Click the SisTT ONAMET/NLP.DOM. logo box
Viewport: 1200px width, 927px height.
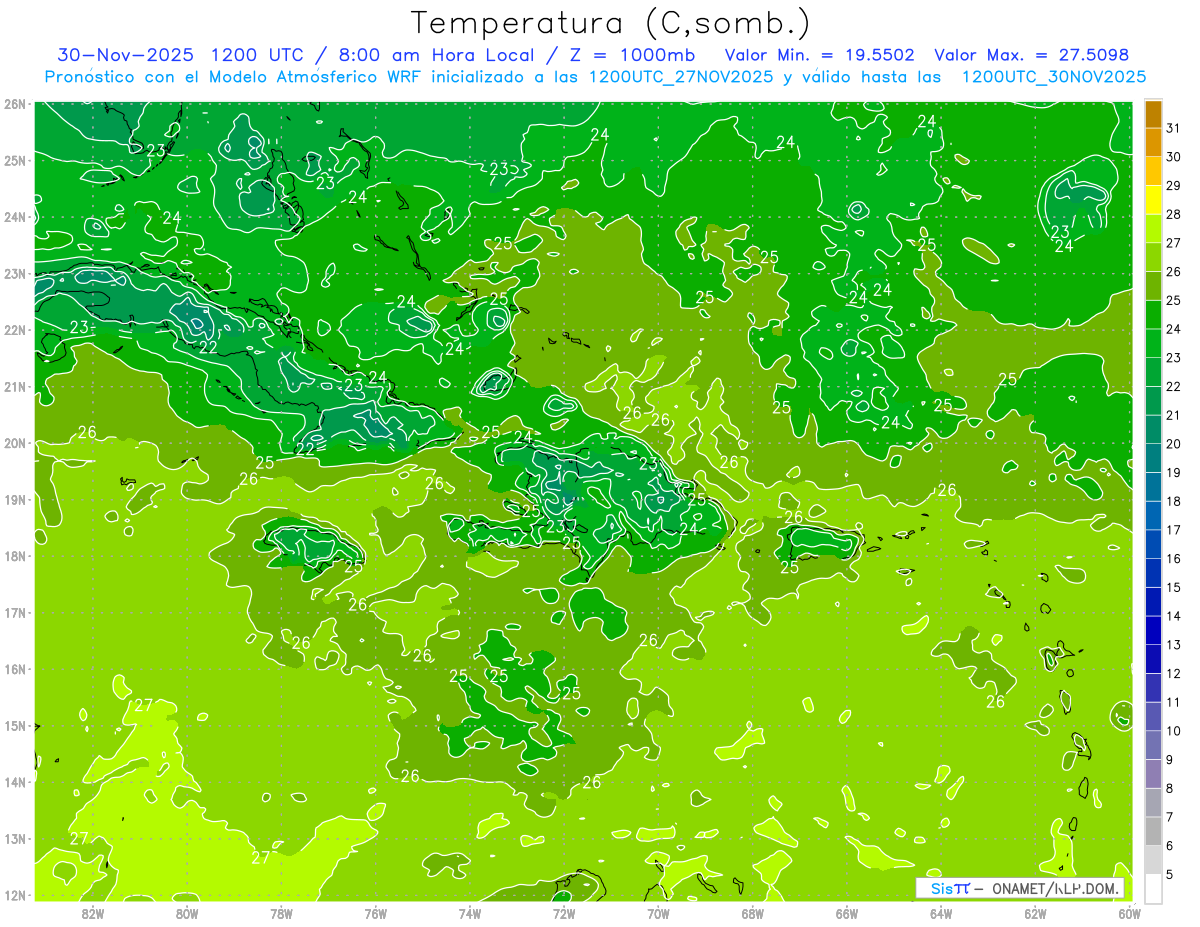coord(1020,888)
